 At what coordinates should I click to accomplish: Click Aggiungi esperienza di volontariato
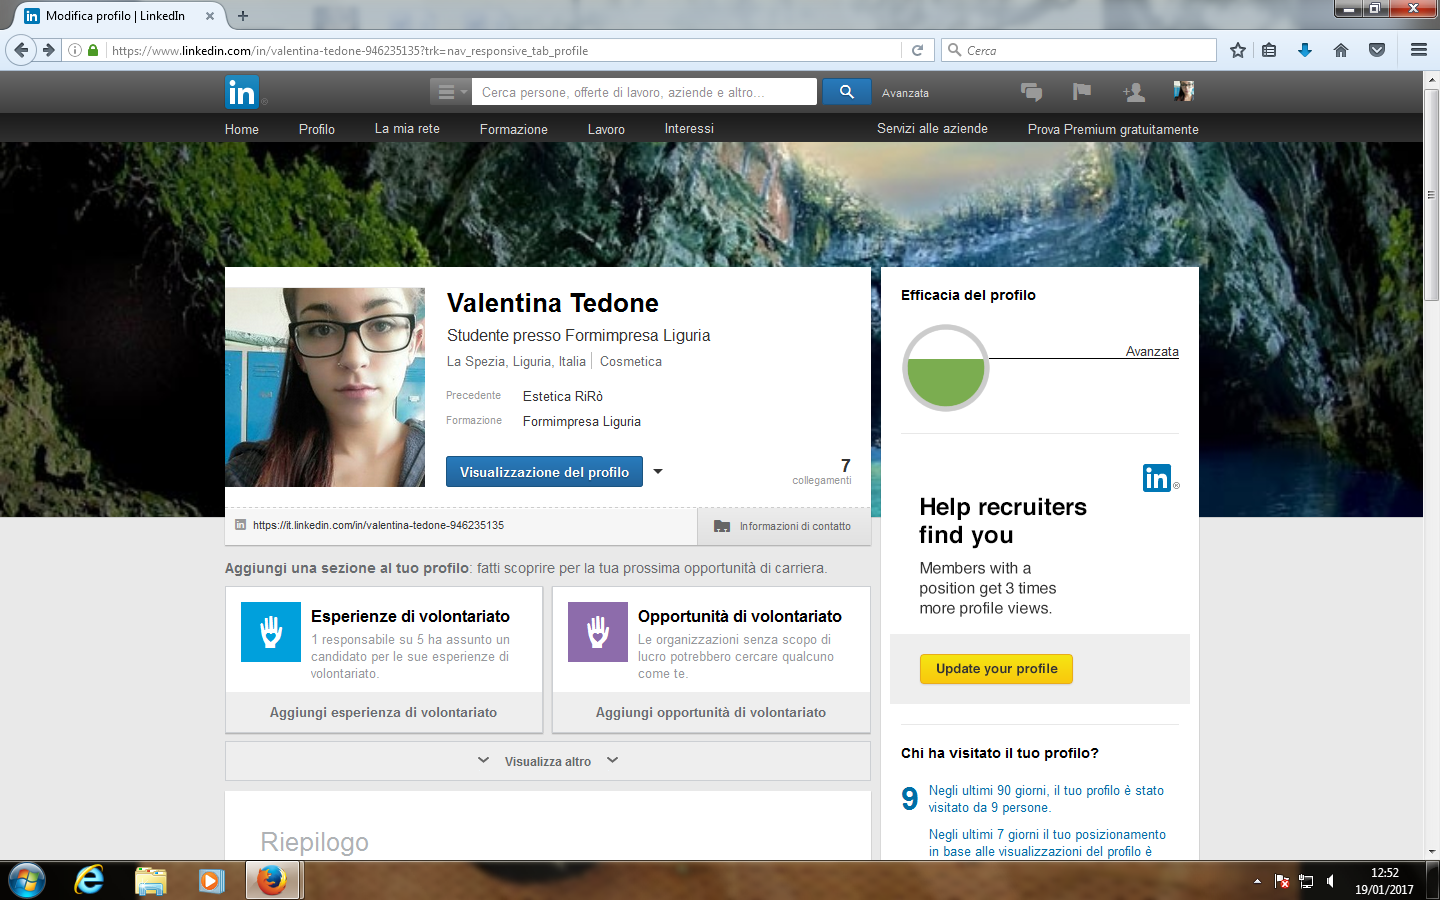pyautogui.click(x=384, y=712)
